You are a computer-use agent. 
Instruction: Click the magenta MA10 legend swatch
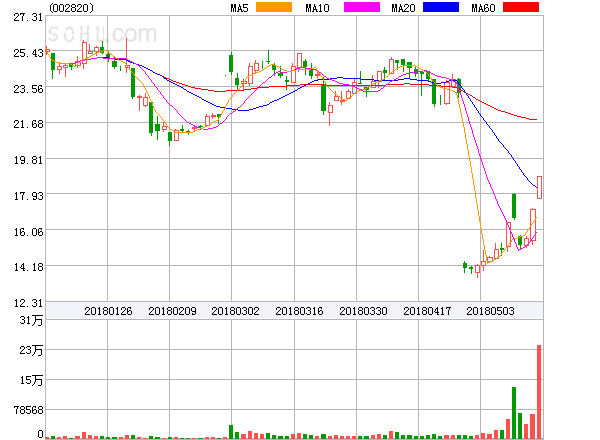(362, 7)
